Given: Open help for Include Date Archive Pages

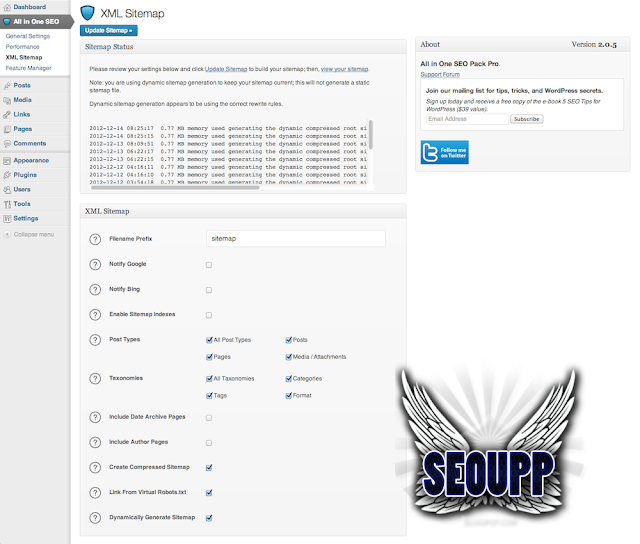Looking at the screenshot, I should (x=95, y=417).
